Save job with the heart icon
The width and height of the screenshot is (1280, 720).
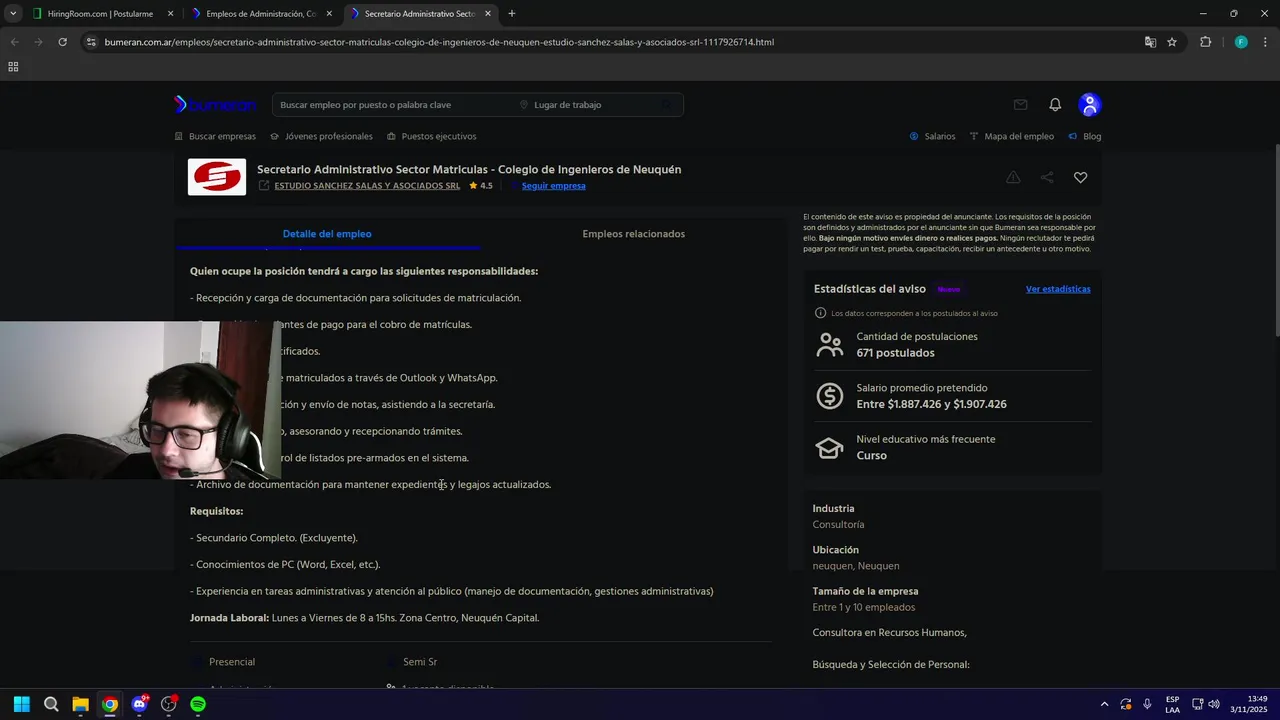click(x=1080, y=177)
